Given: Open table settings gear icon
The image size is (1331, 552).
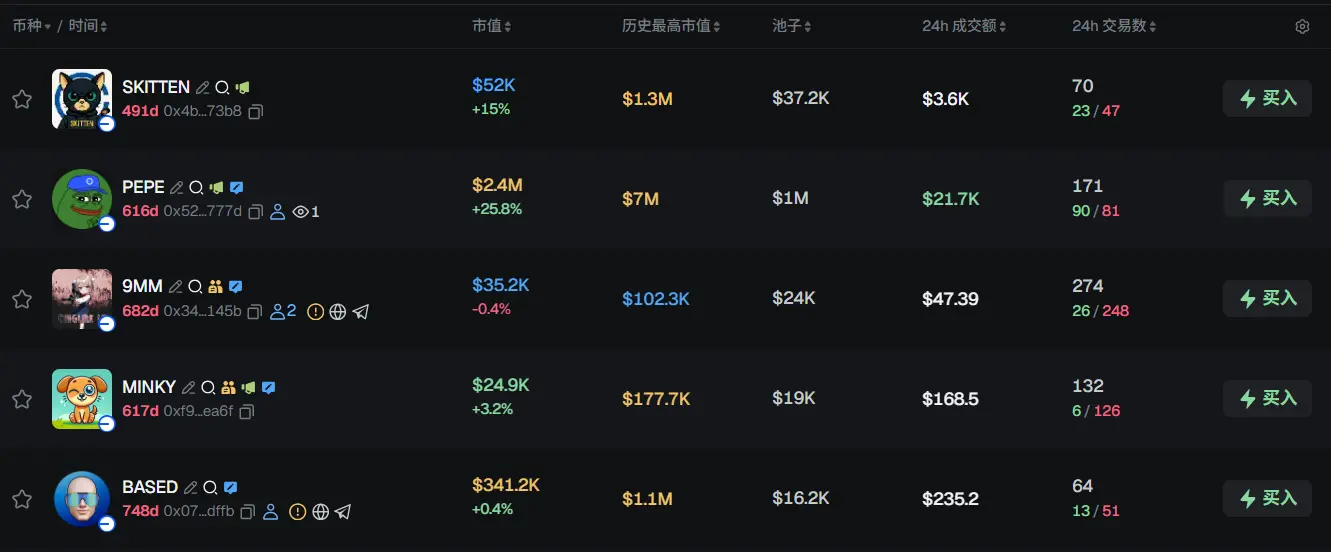Looking at the screenshot, I should [1302, 27].
